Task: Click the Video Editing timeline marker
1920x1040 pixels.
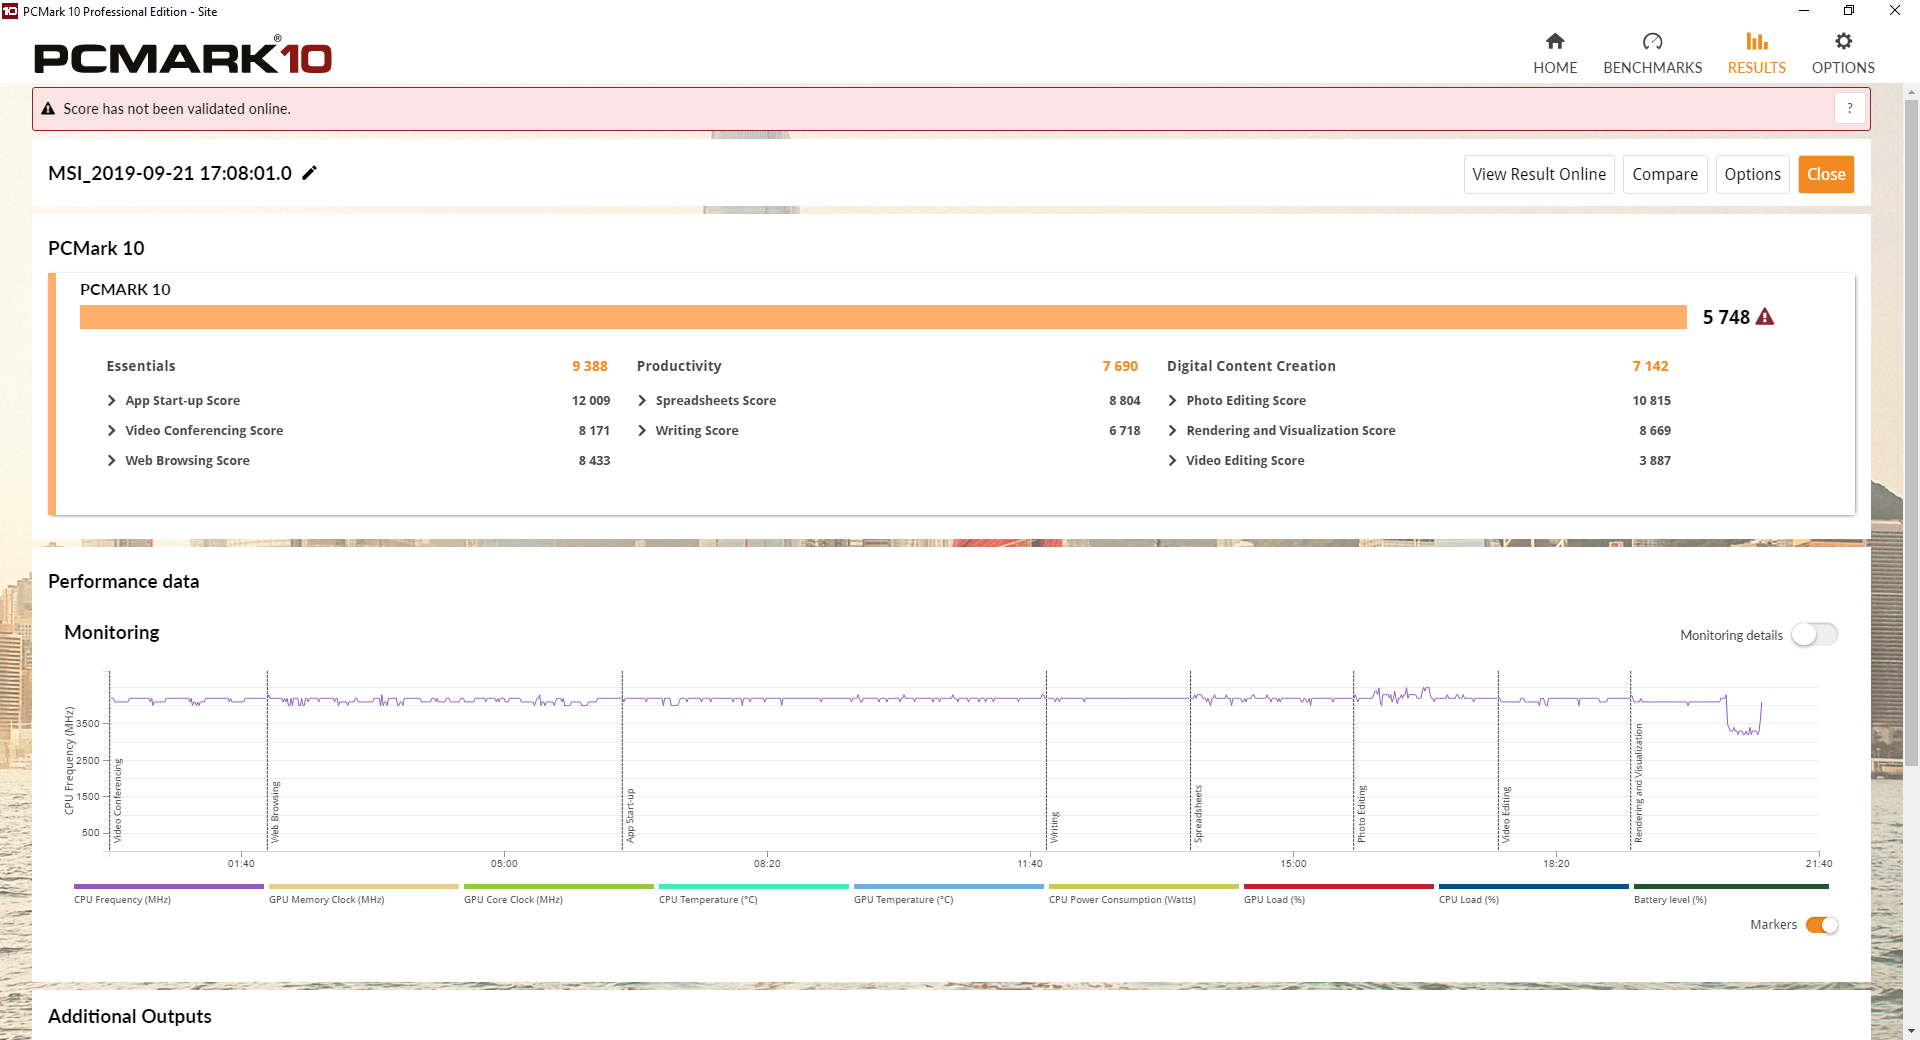Action: click(1506, 815)
